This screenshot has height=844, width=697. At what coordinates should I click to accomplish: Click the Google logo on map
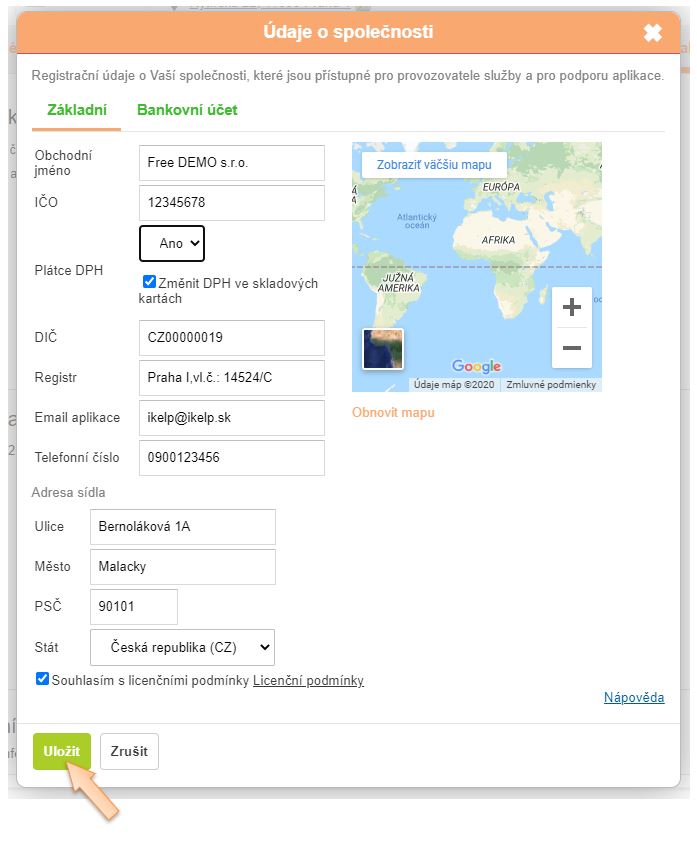point(476,366)
